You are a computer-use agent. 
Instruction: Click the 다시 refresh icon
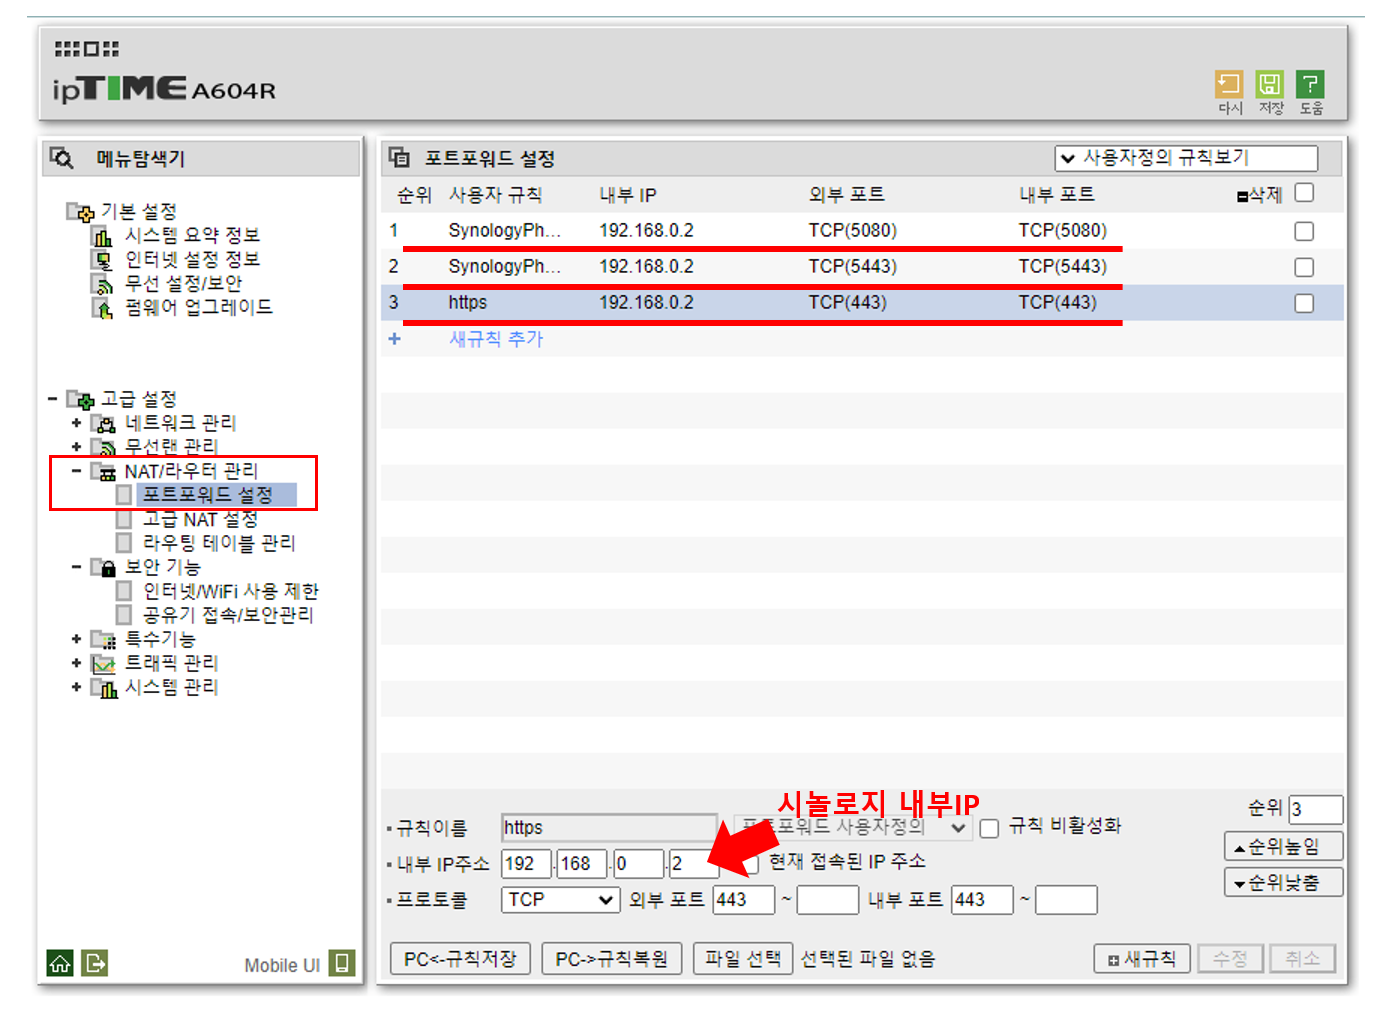(x=1228, y=83)
